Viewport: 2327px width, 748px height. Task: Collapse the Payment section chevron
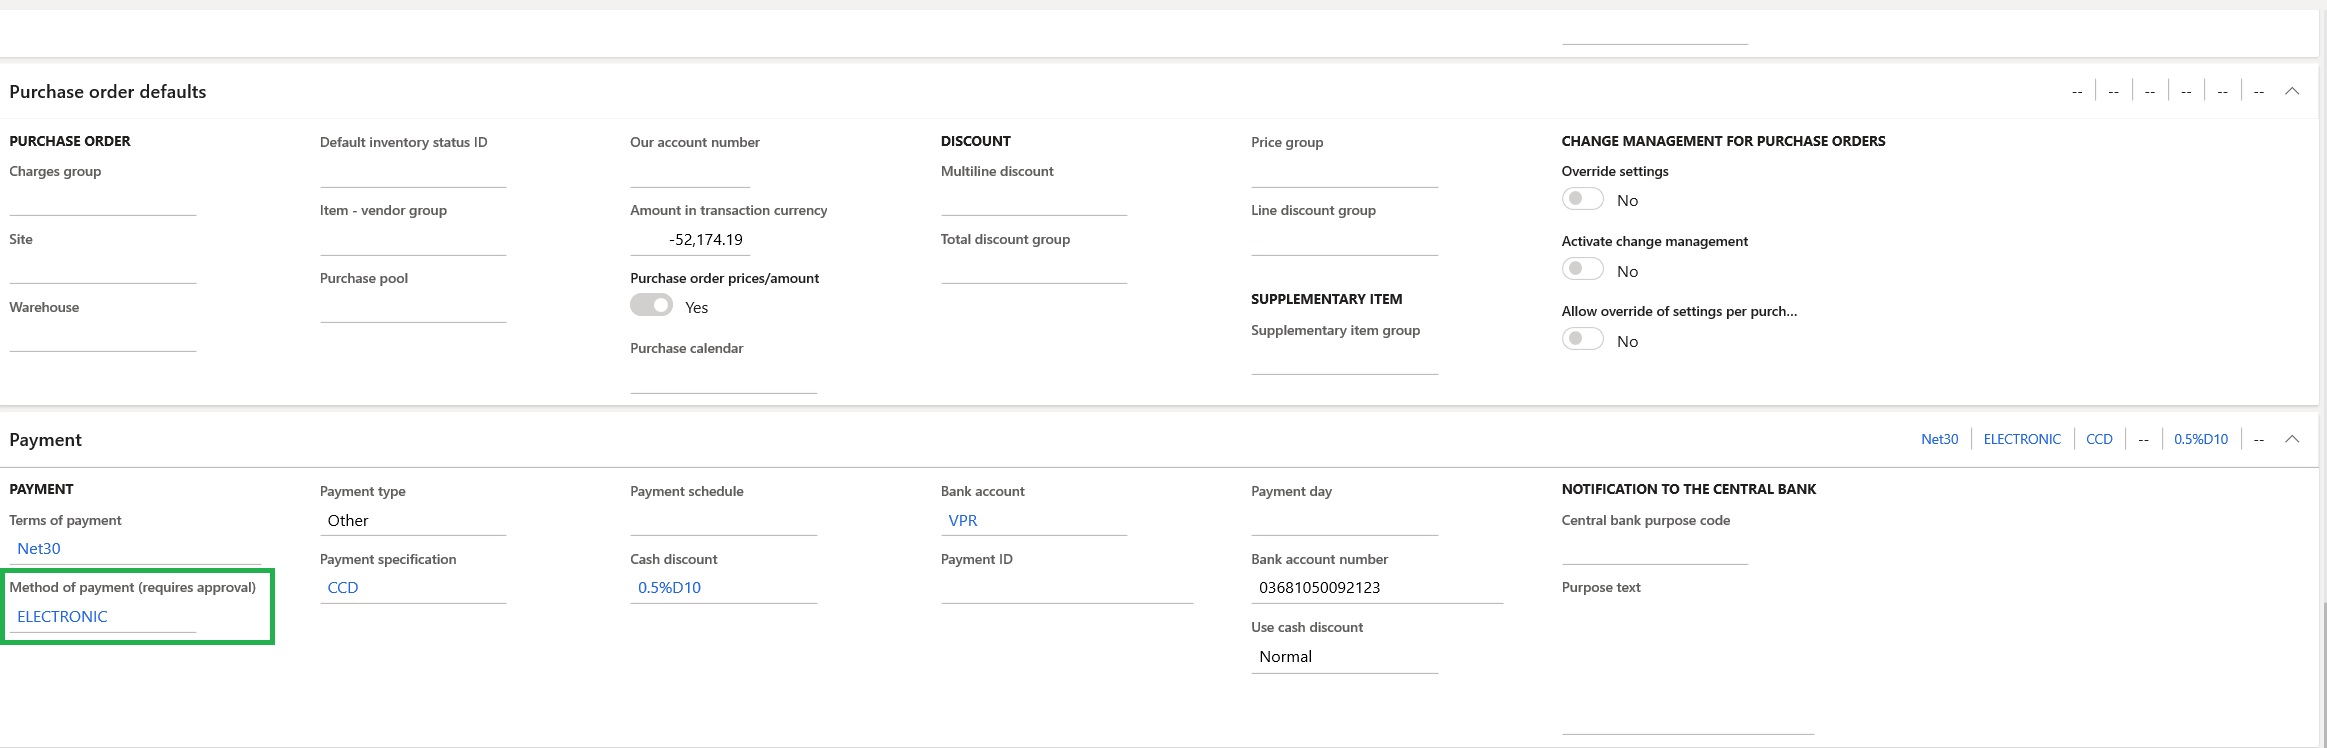click(x=2292, y=439)
